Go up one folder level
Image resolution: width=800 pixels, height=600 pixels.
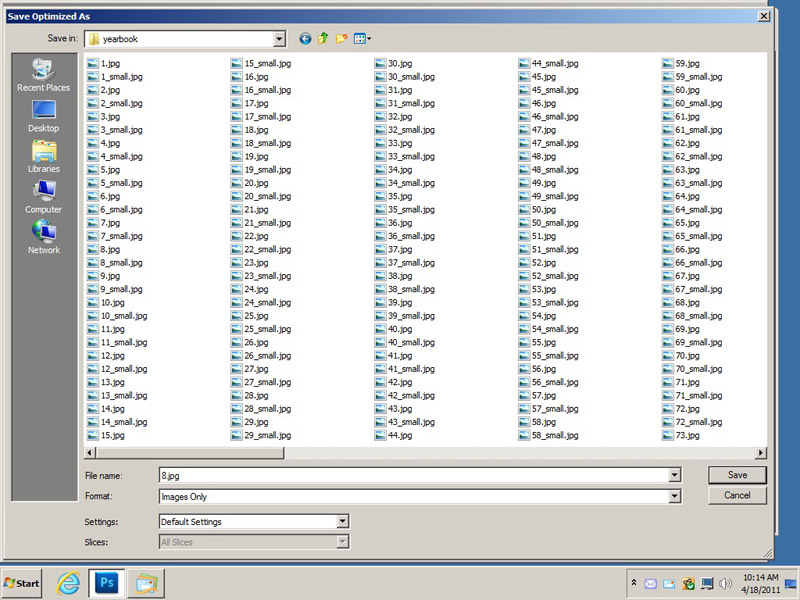coord(323,39)
